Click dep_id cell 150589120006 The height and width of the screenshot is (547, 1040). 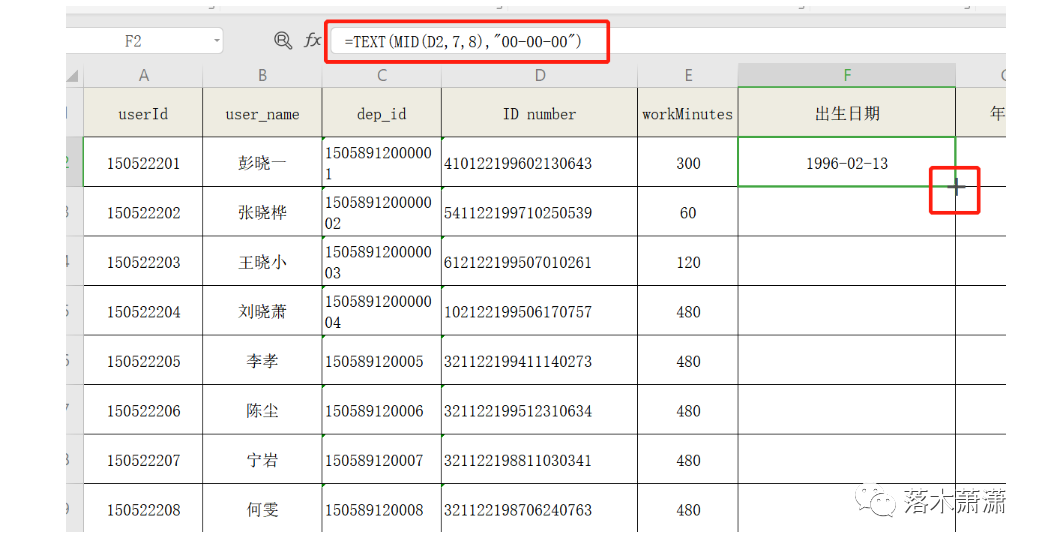click(x=381, y=410)
